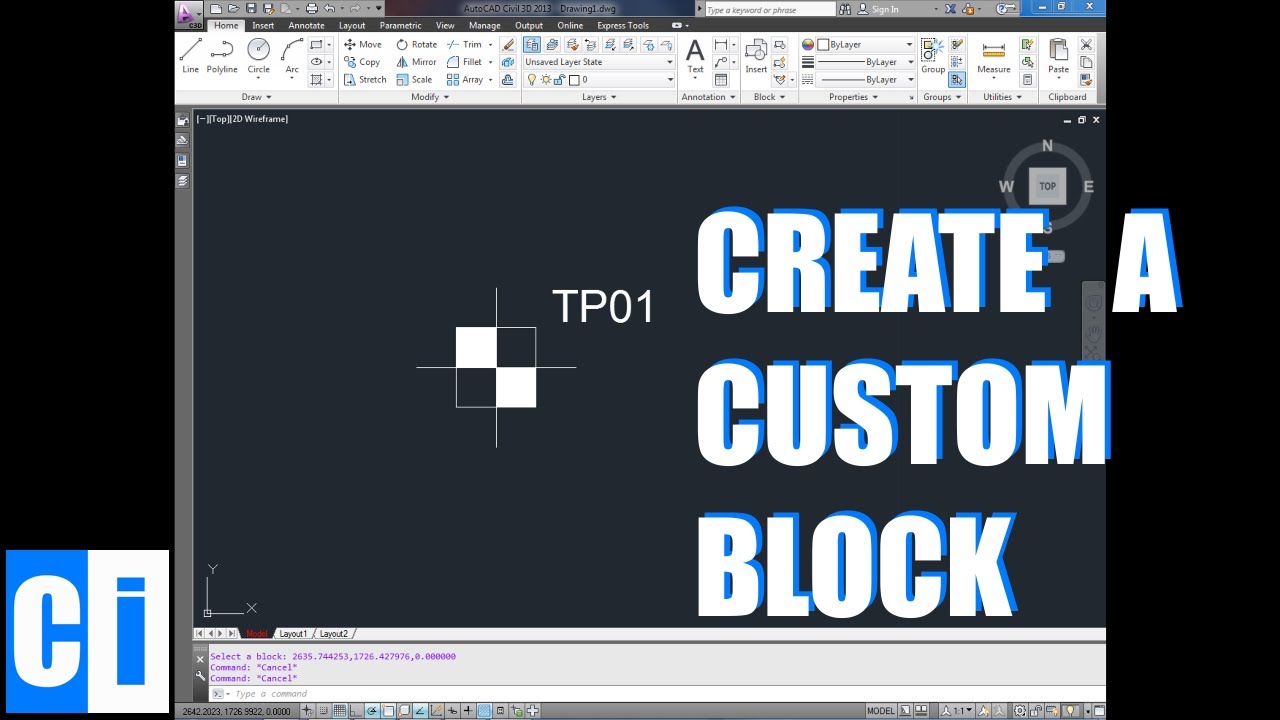This screenshot has width=1280, height=720.
Task: Select the Scale tool
Action: point(415,79)
